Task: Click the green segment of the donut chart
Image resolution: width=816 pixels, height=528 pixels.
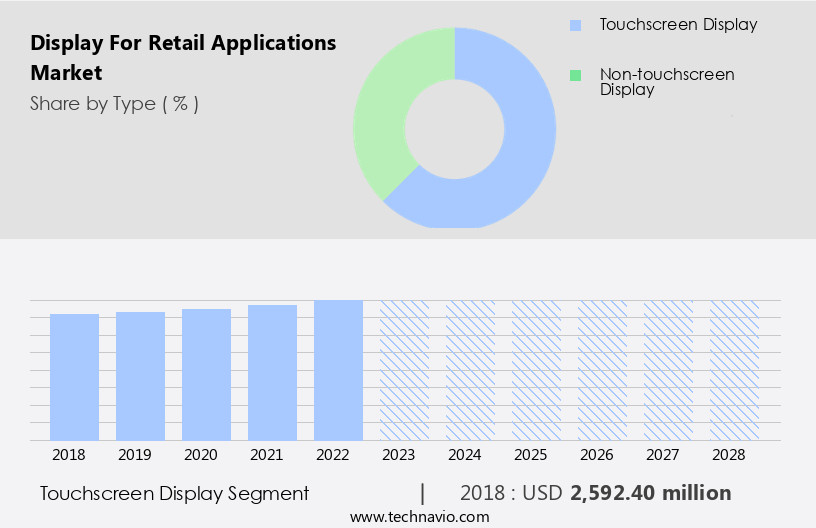Action: click(x=390, y=110)
